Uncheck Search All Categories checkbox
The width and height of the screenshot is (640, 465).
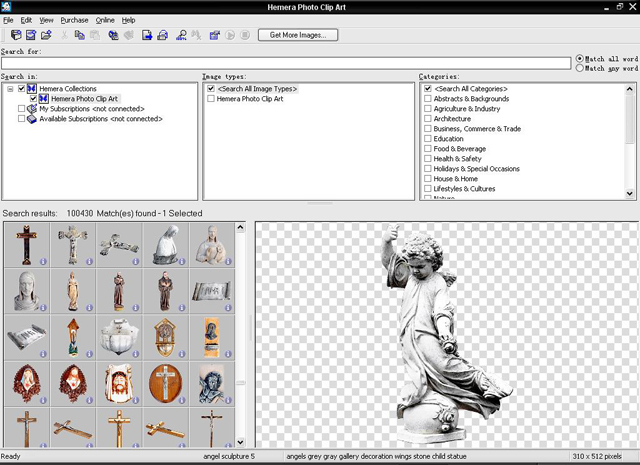(x=428, y=89)
